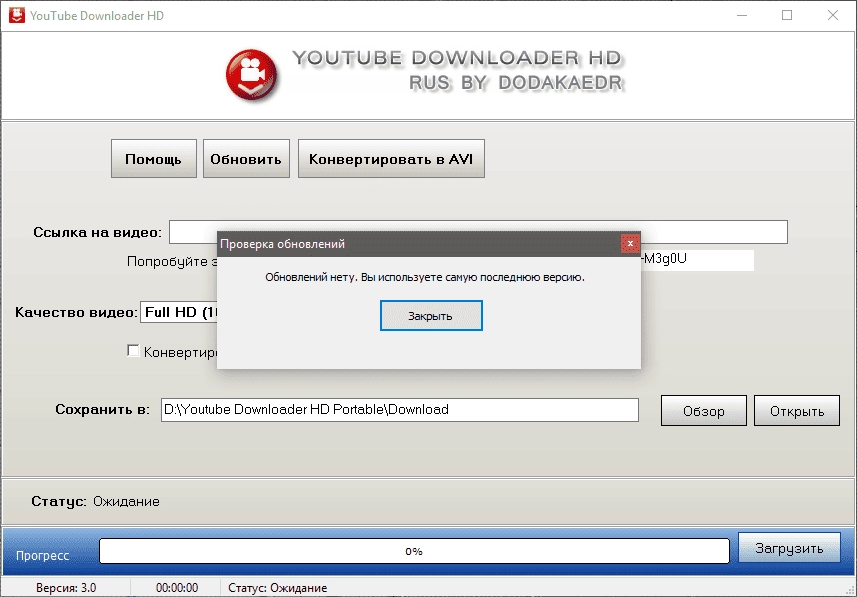Viewport: 857px width, 597px height.
Task: Click the Ссылка на видео label
Action: tap(97, 232)
